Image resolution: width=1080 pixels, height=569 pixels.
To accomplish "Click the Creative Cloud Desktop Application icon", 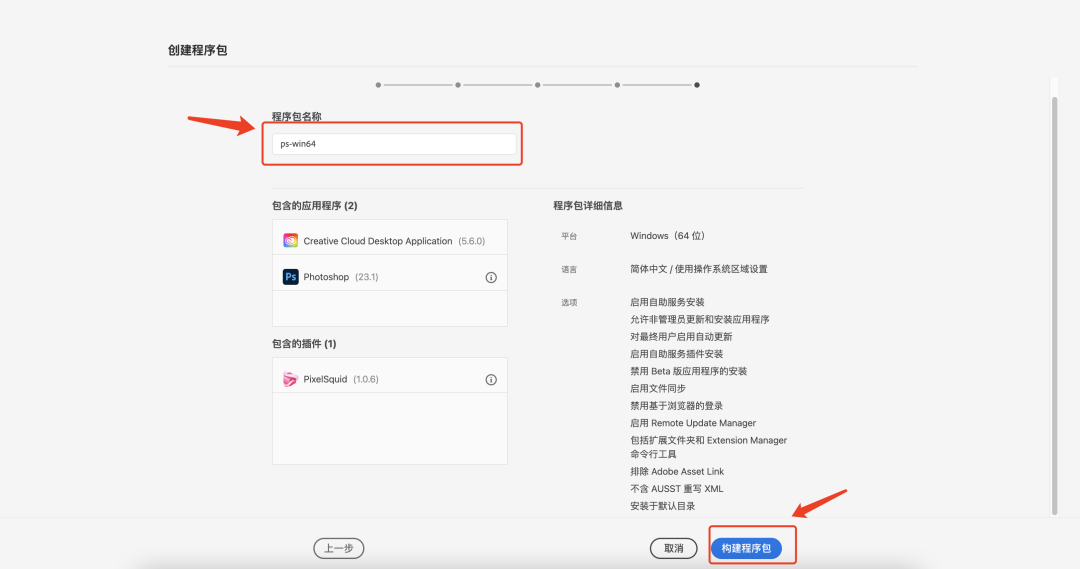I will pyautogui.click(x=291, y=240).
